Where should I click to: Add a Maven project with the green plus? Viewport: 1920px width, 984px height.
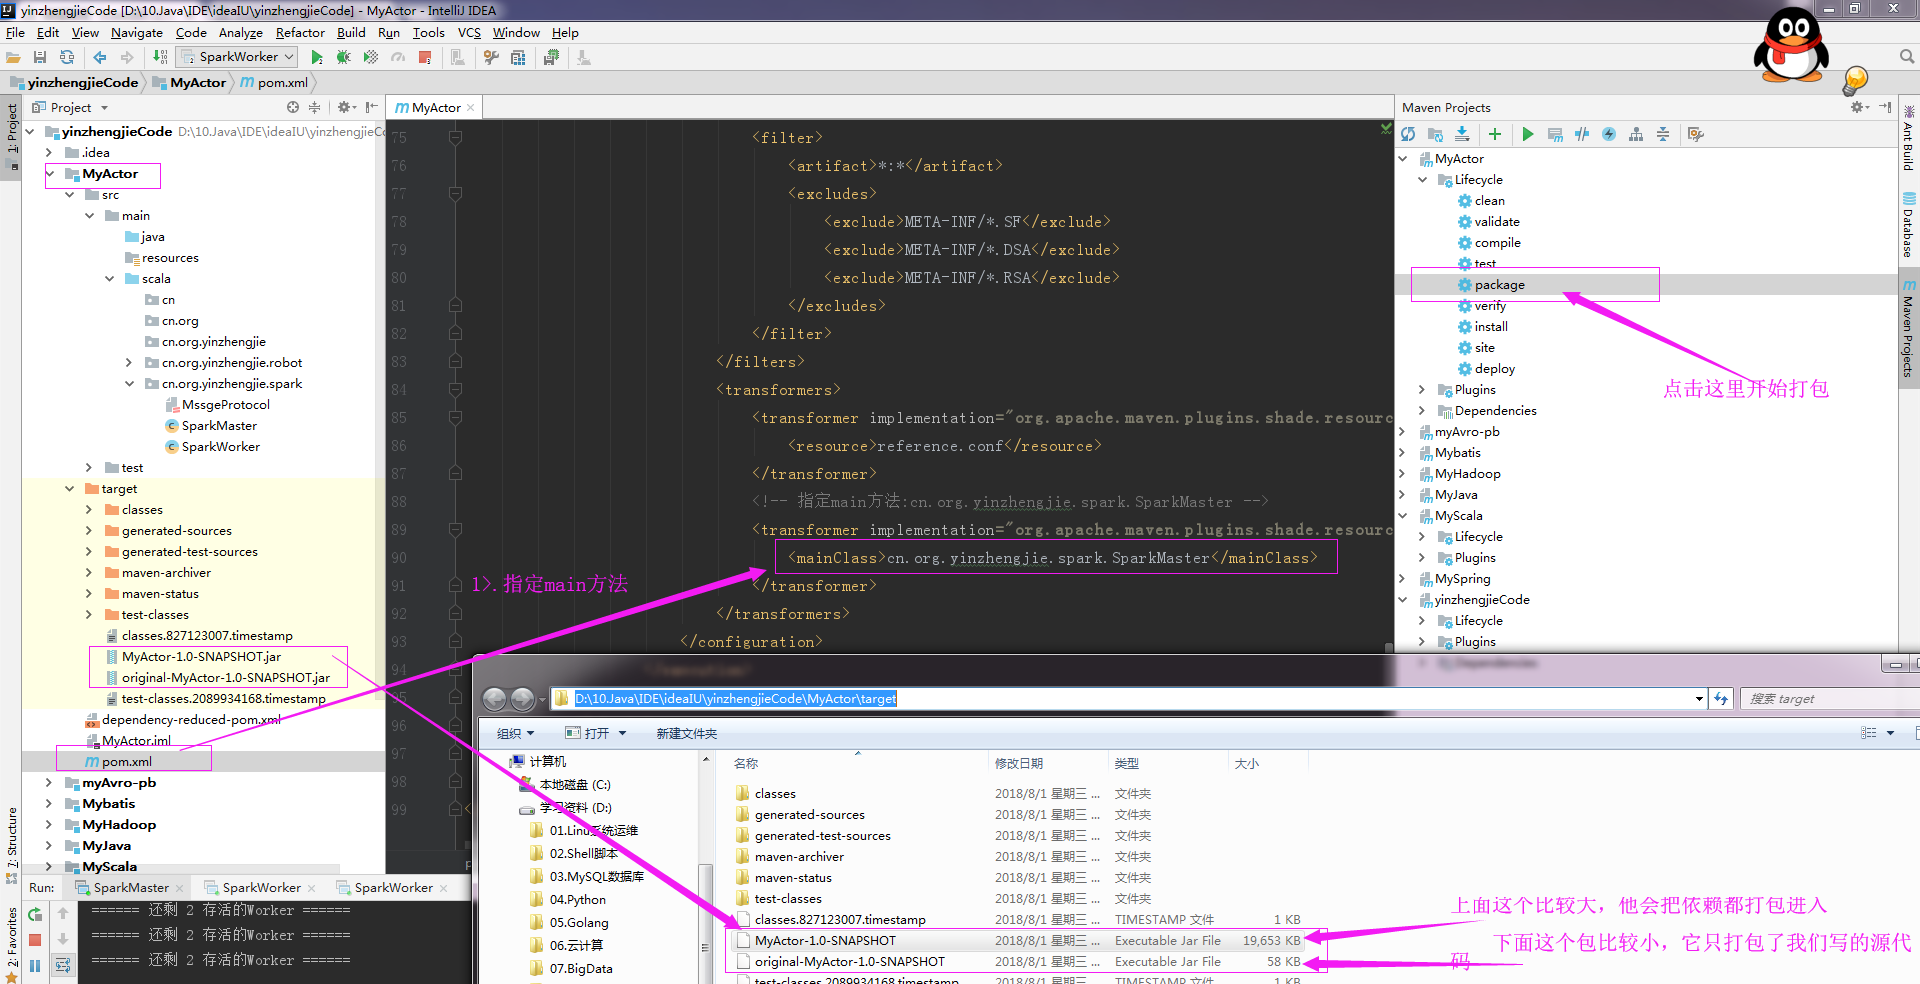(x=1495, y=134)
